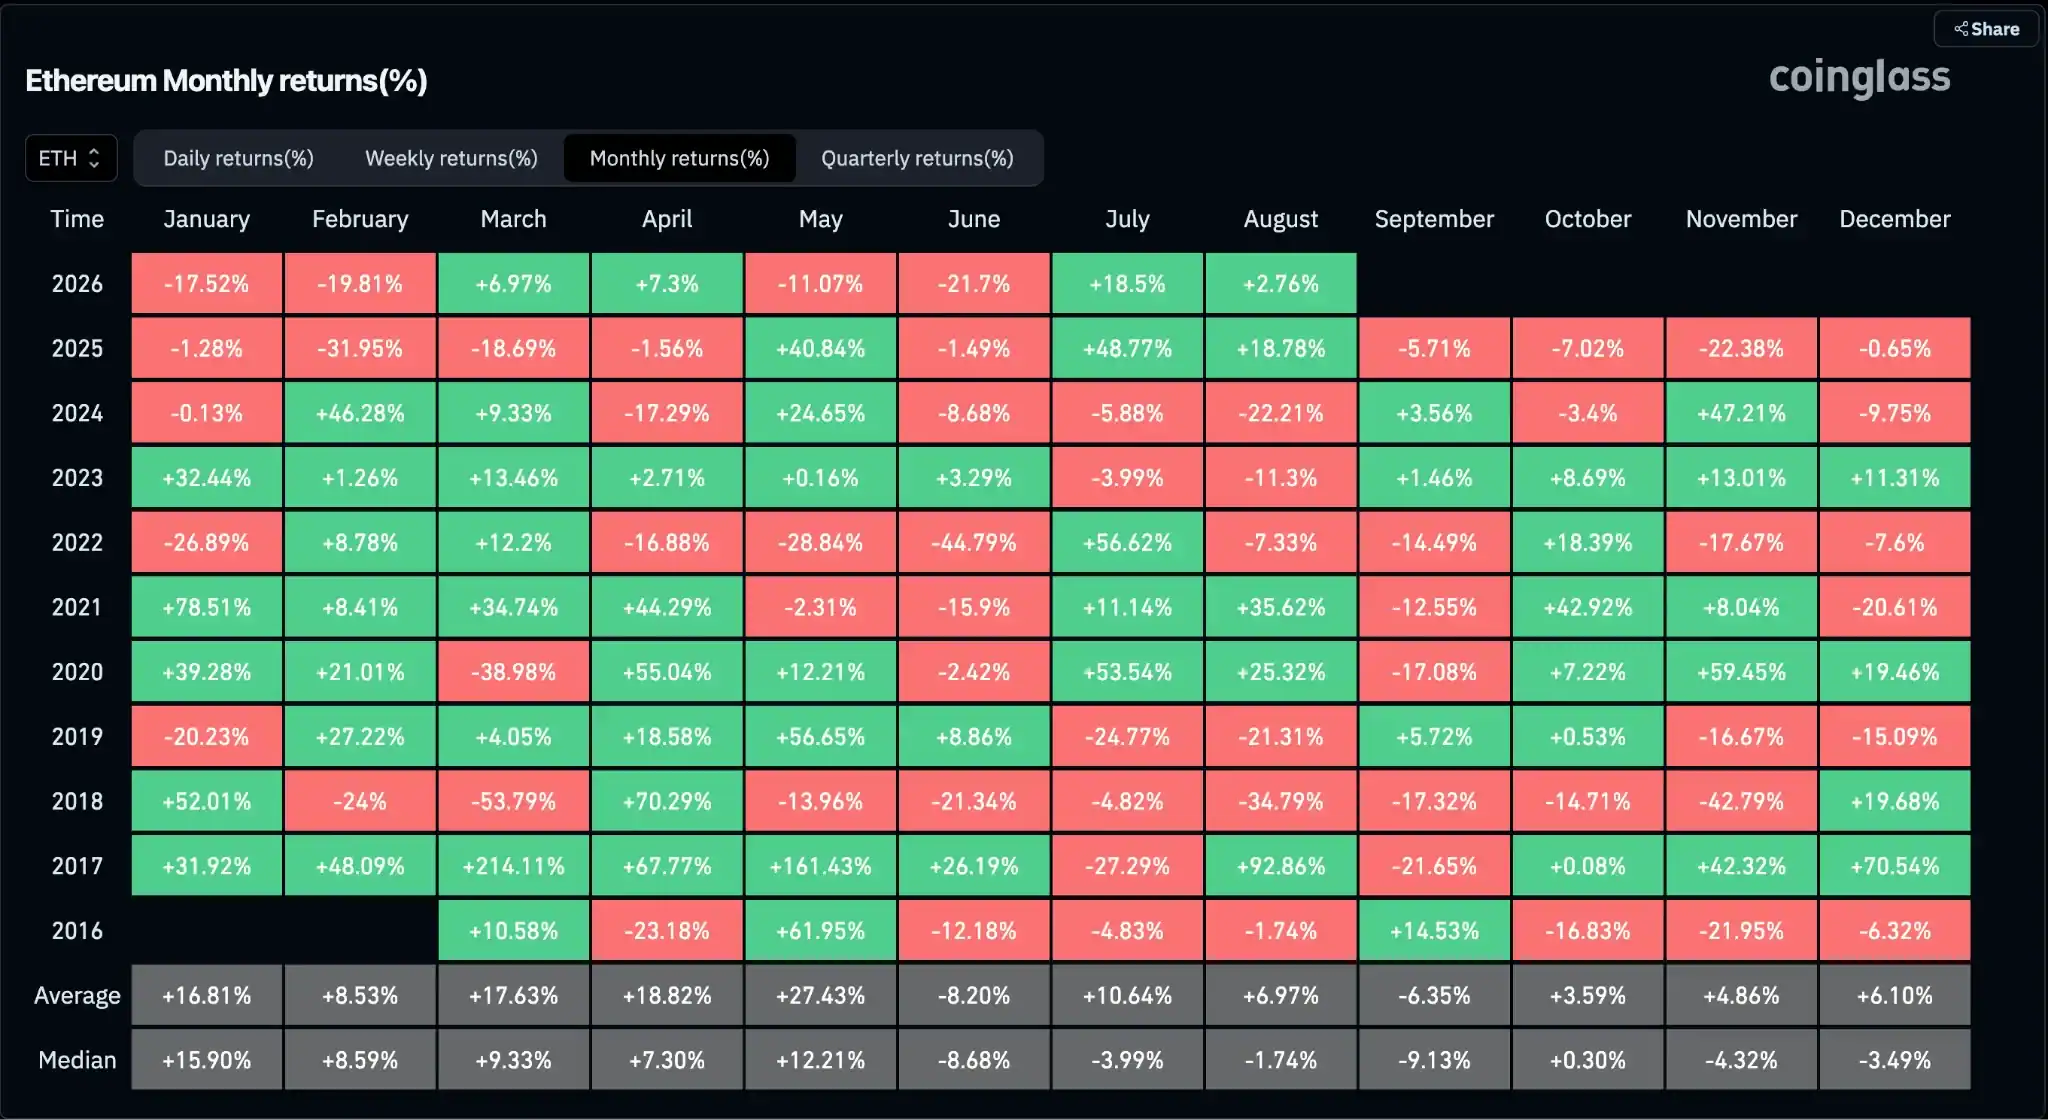
Task: Click the August column header
Action: (1281, 219)
